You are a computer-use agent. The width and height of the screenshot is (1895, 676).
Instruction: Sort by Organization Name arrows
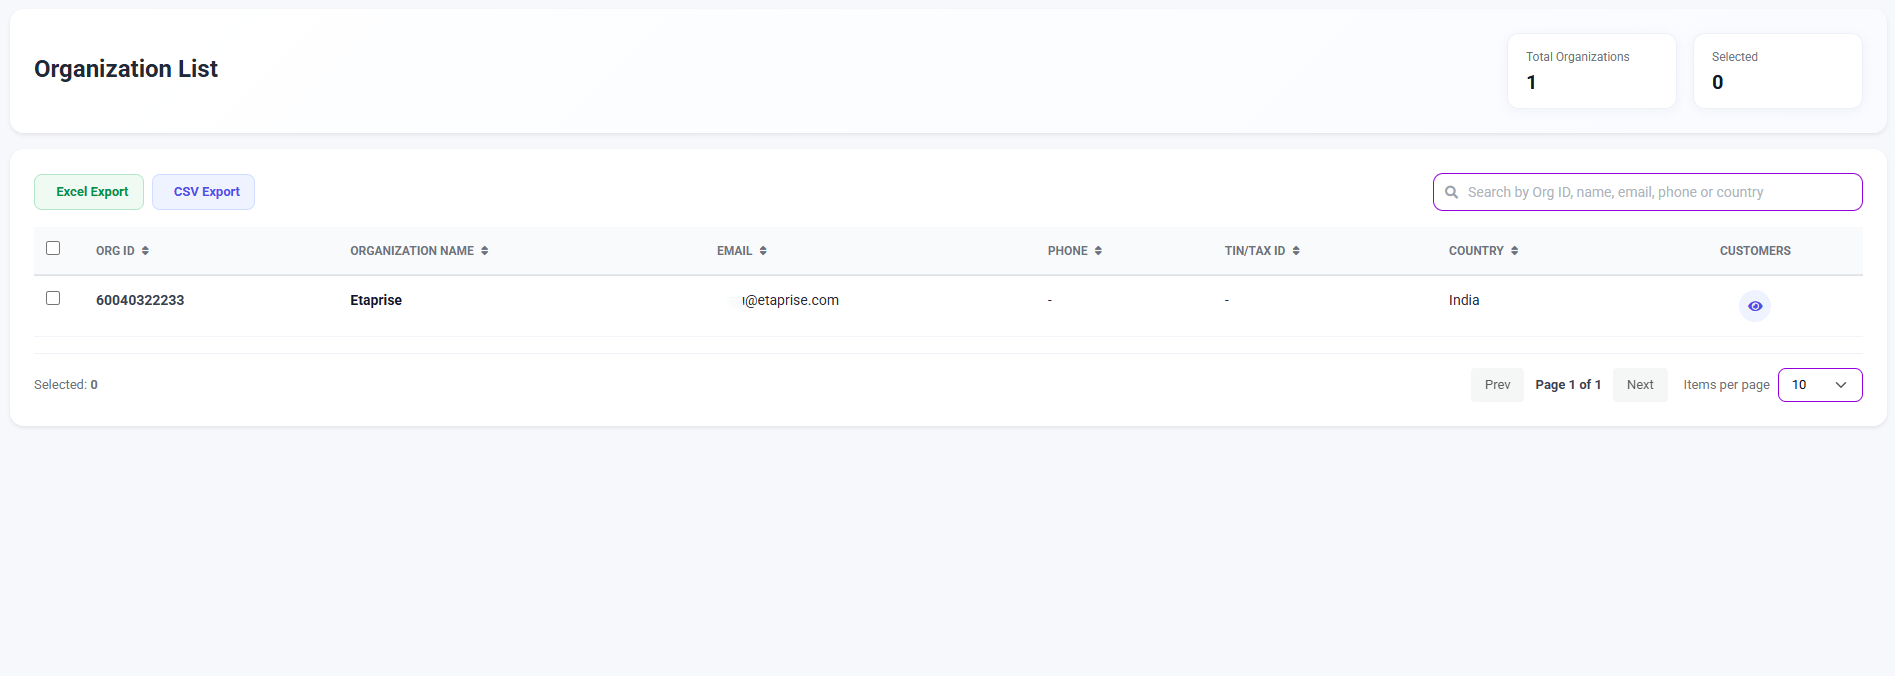click(484, 251)
